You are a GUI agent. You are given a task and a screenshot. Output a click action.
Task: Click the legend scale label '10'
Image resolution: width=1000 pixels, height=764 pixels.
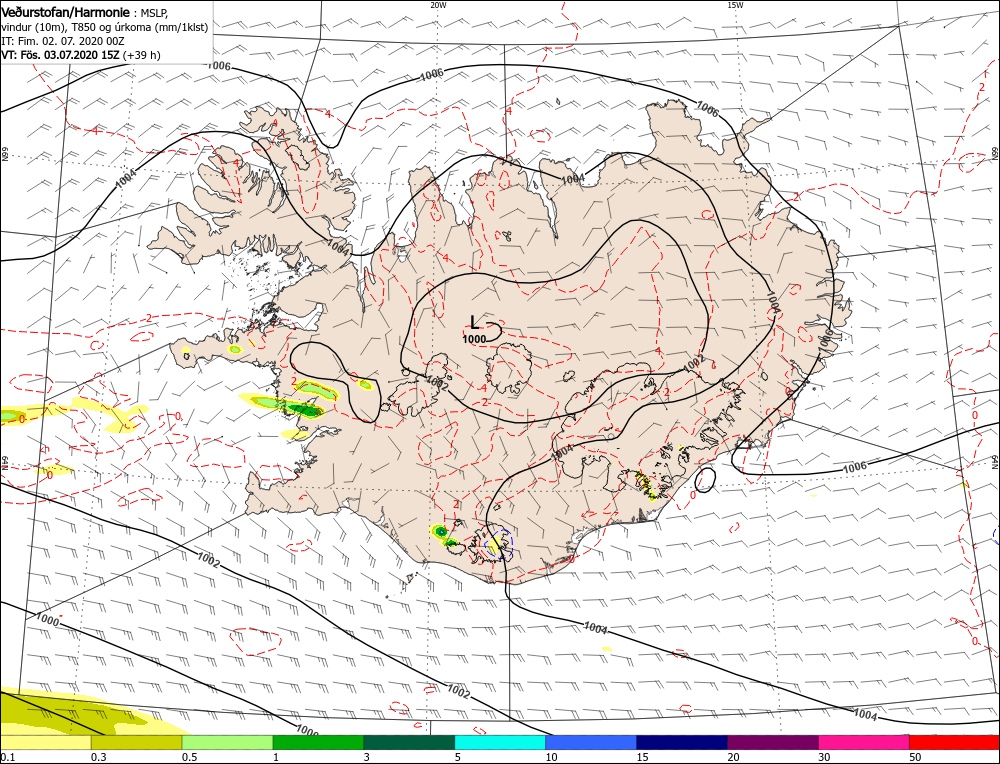point(550,757)
